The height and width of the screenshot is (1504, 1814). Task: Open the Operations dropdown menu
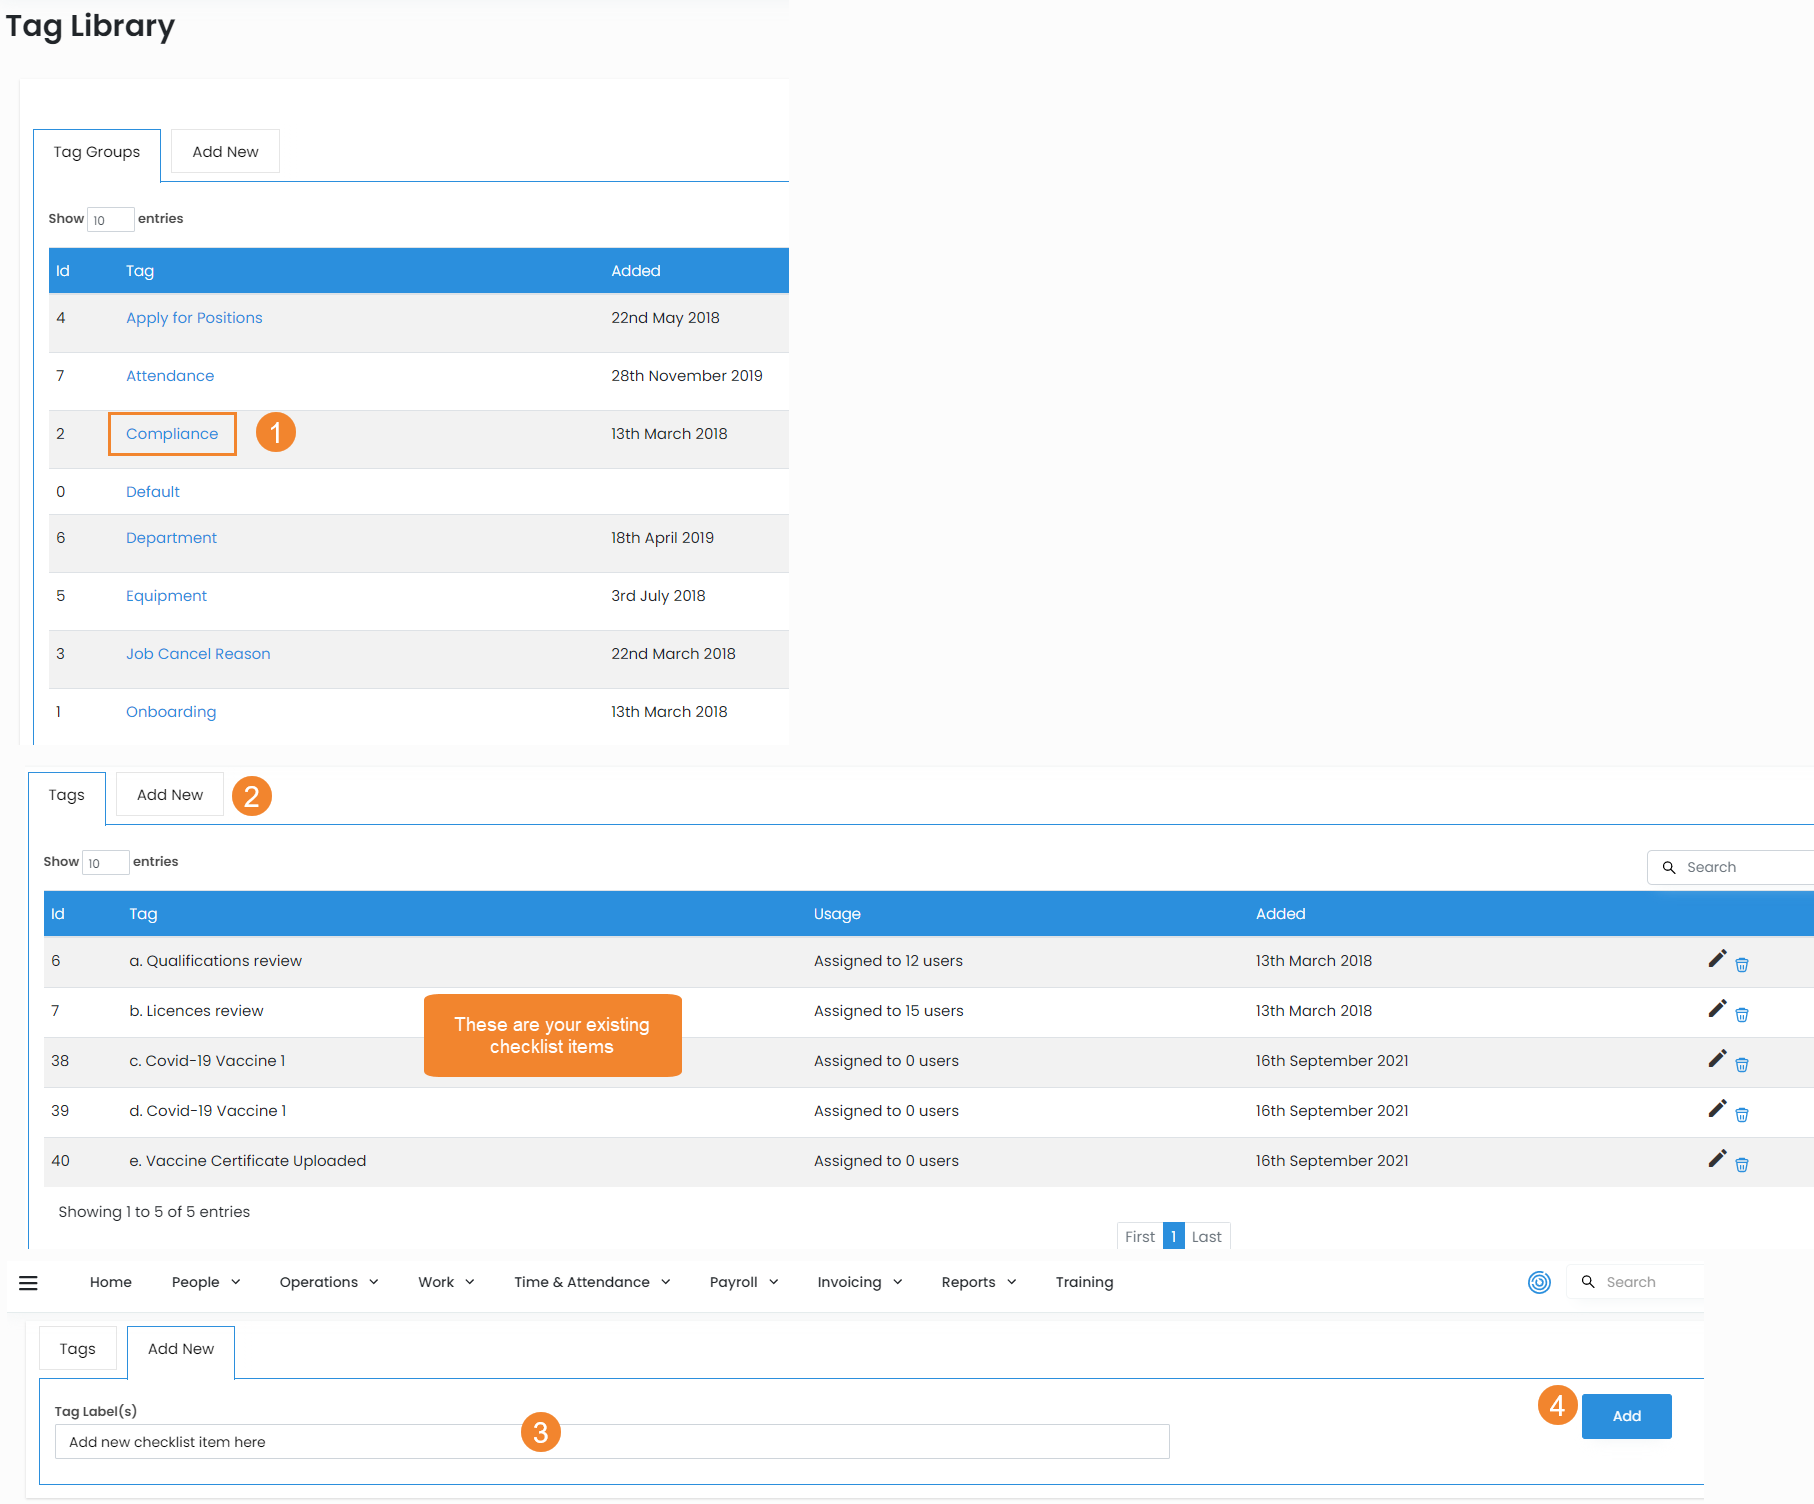point(328,1282)
